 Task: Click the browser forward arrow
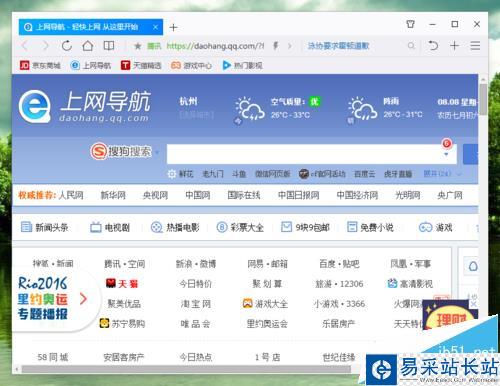coord(46,46)
